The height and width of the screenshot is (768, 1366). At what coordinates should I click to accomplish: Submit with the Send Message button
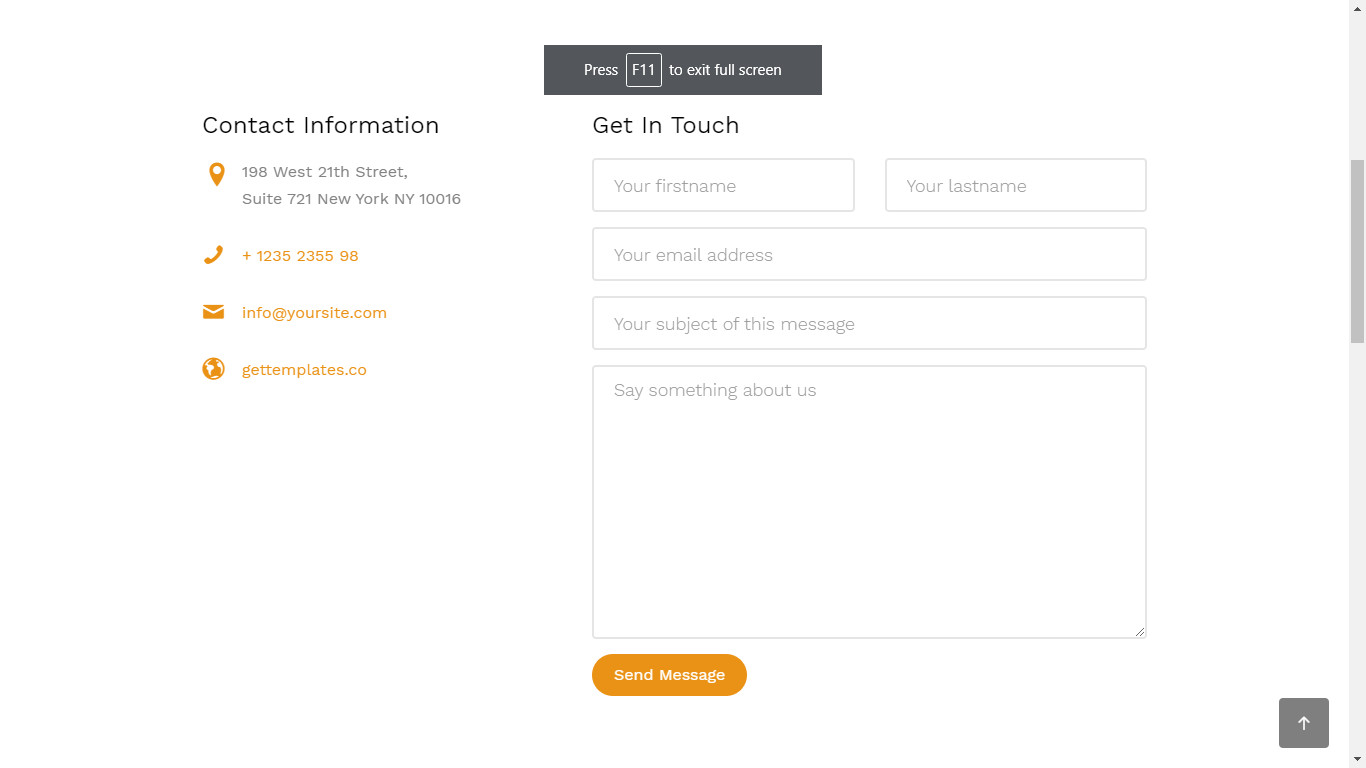(x=669, y=675)
